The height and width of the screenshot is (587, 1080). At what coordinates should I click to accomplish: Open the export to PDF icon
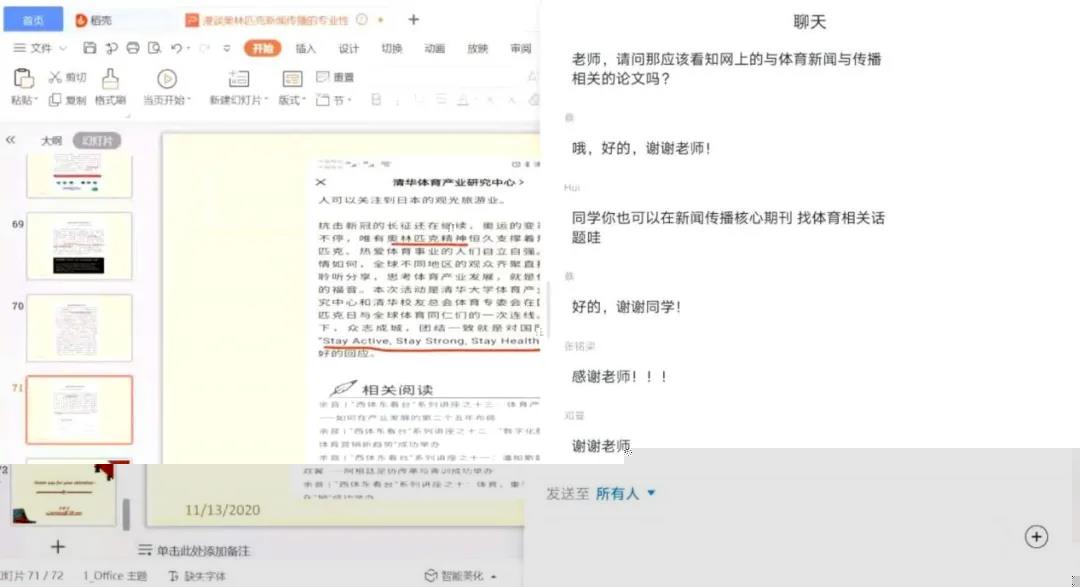(x=111, y=48)
